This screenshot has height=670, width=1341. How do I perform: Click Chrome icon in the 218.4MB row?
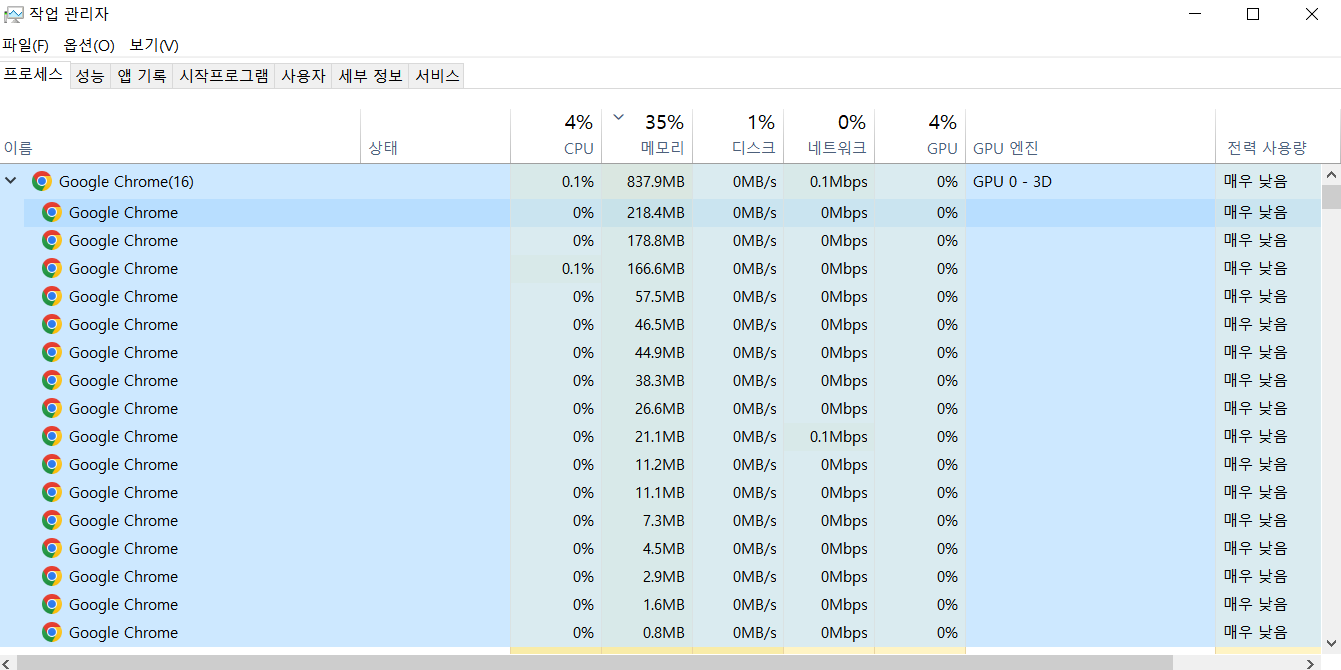click(52, 212)
